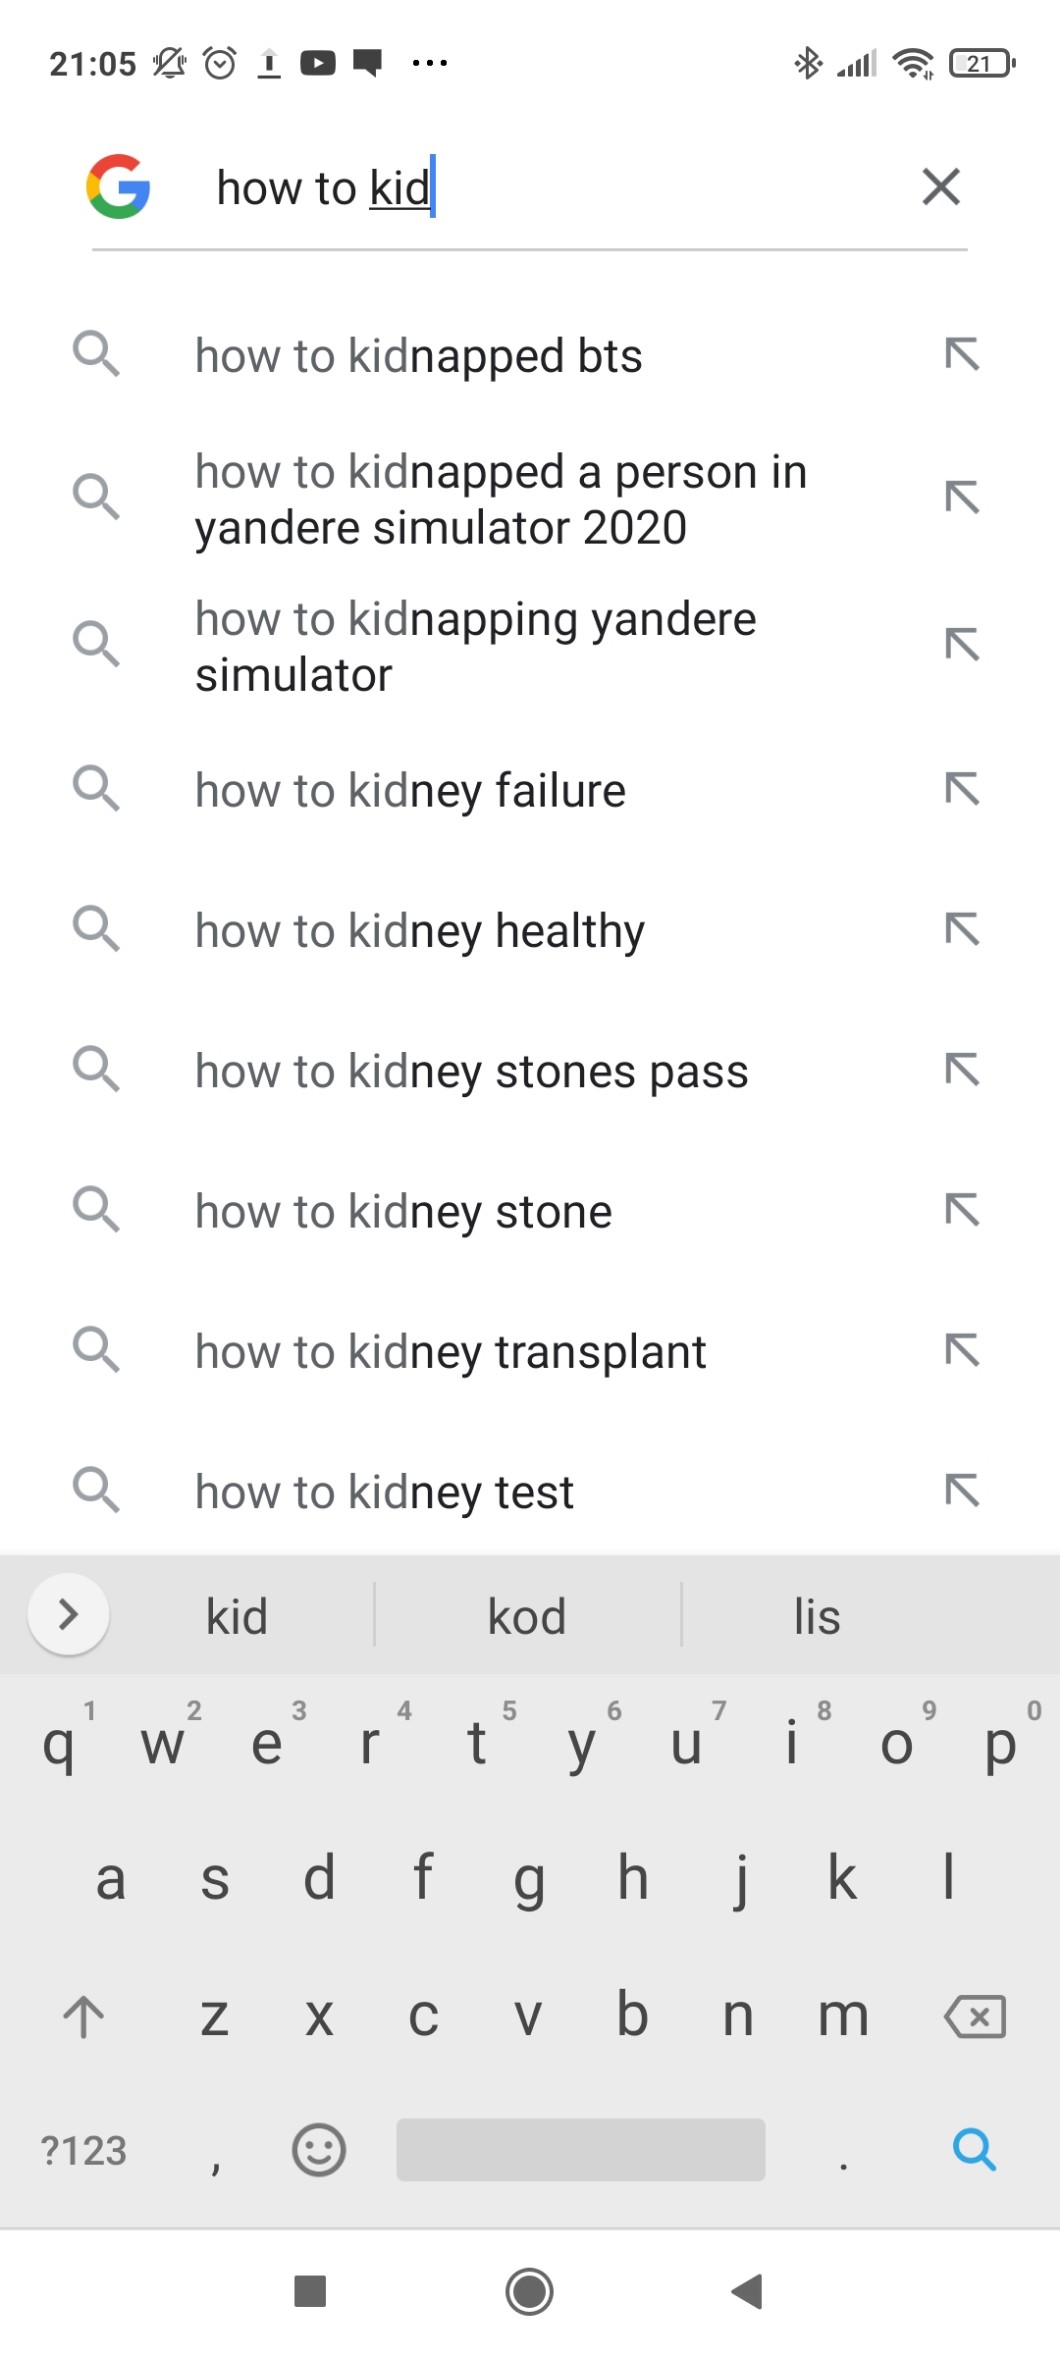
Task: Pick the 'lis' keyboard suggestion
Action: pos(816,1616)
